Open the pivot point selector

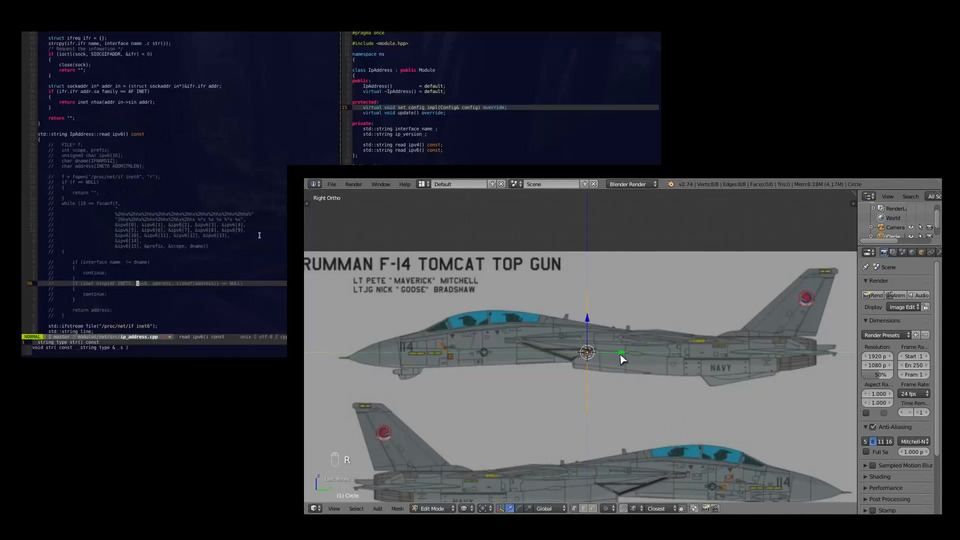(x=485, y=508)
